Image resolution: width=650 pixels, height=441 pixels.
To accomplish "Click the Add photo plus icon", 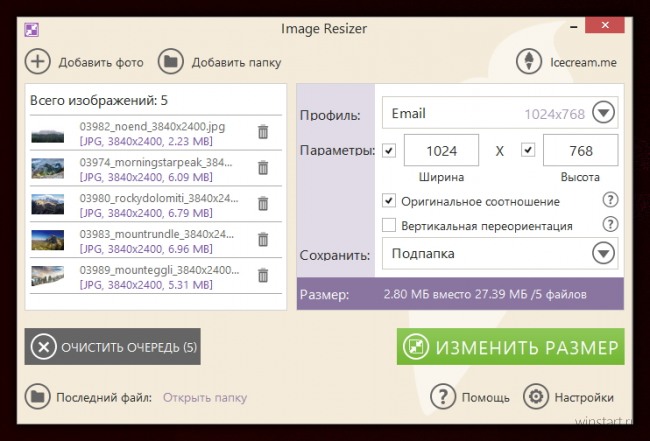I will (38, 62).
